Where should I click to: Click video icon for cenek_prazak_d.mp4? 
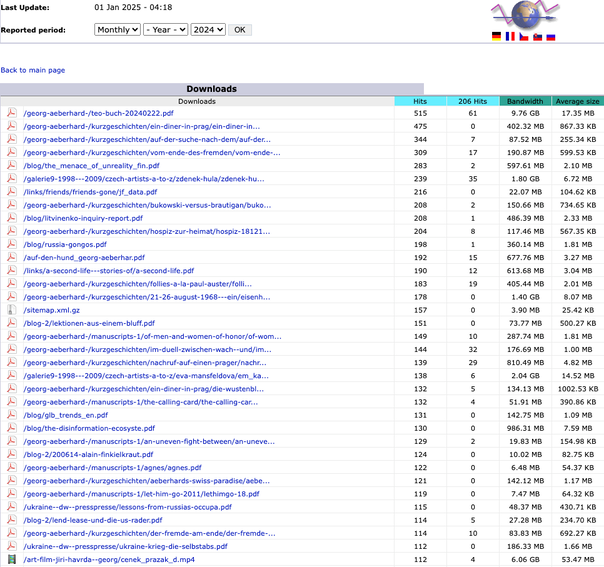pyautogui.click(x=12, y=559)
